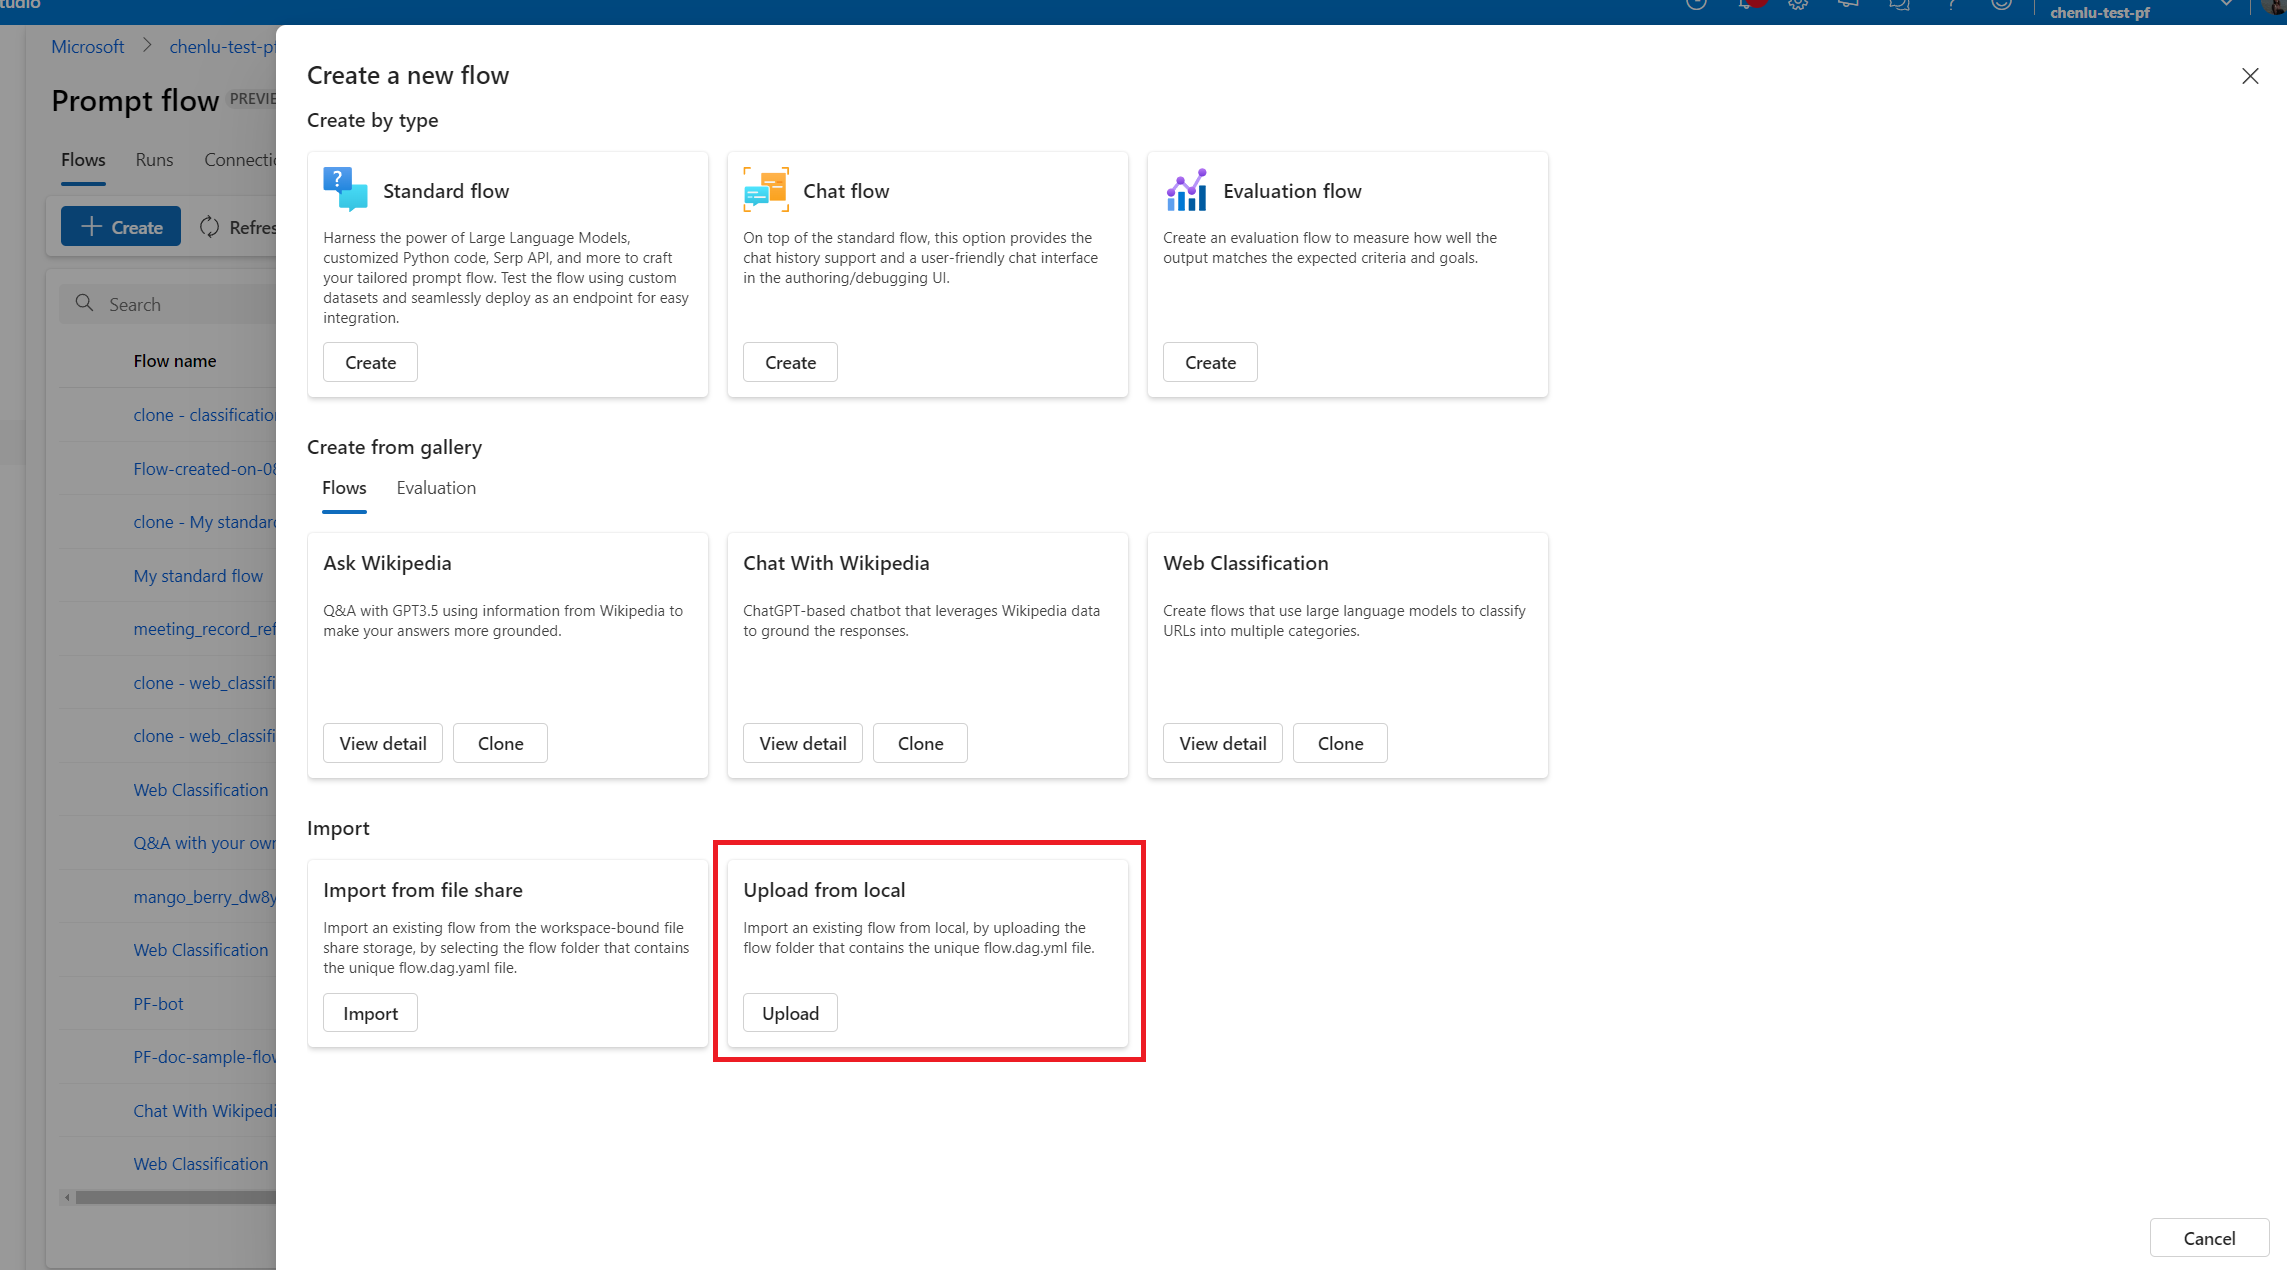This screenshot has height=1270, width=2287.
Task: Click the refresh icon beside Create
Action: [x=209, y=227]
